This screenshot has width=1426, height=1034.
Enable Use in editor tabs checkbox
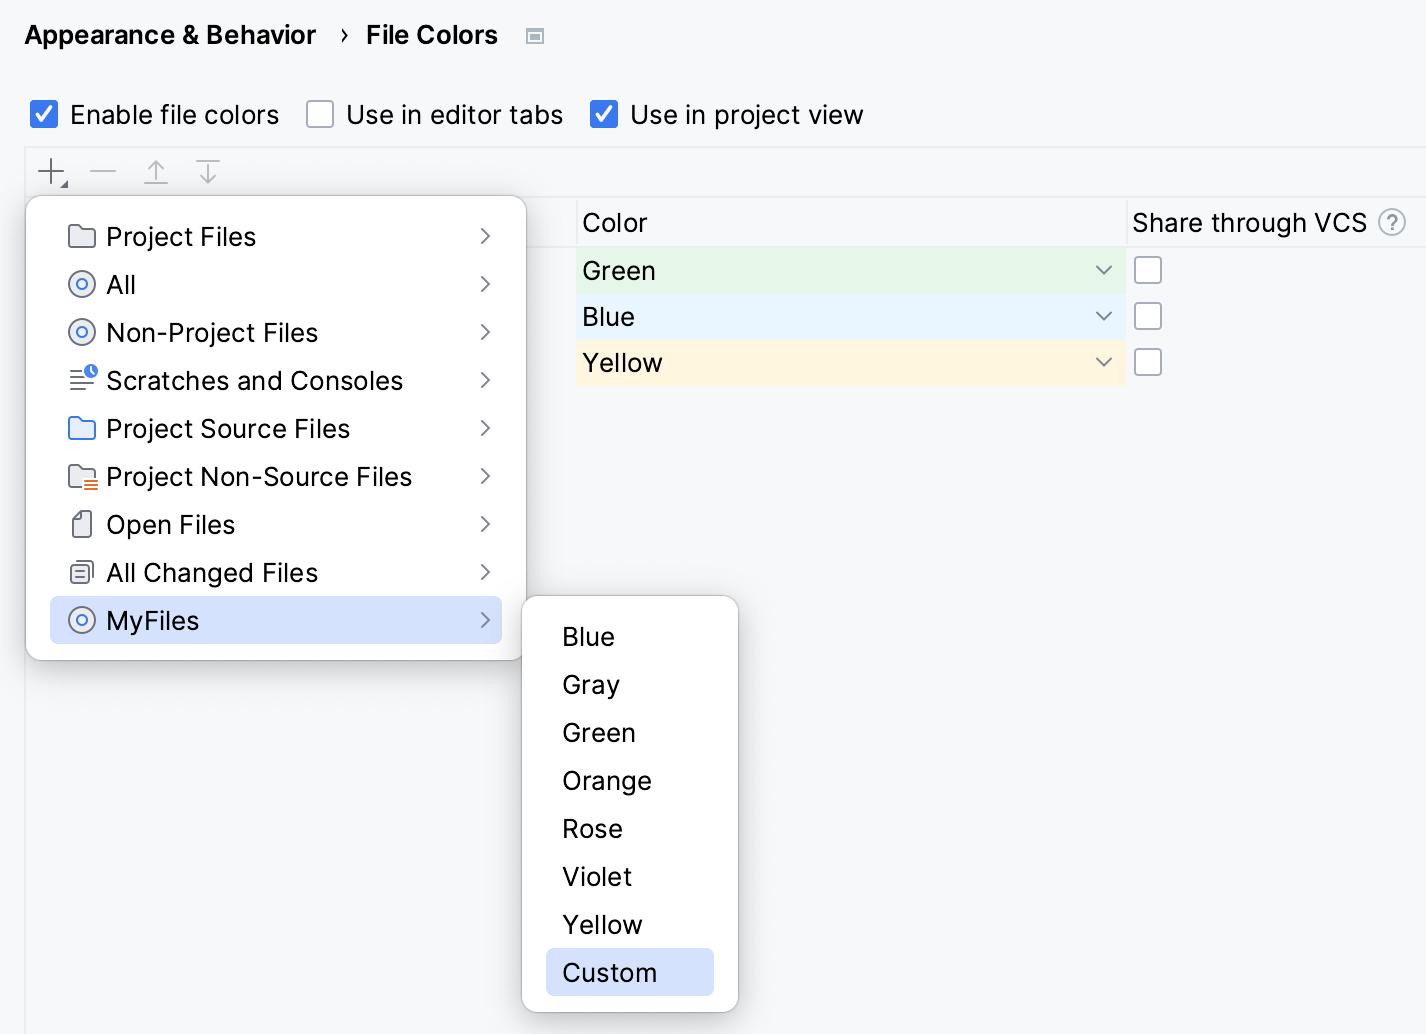[320, 115]
